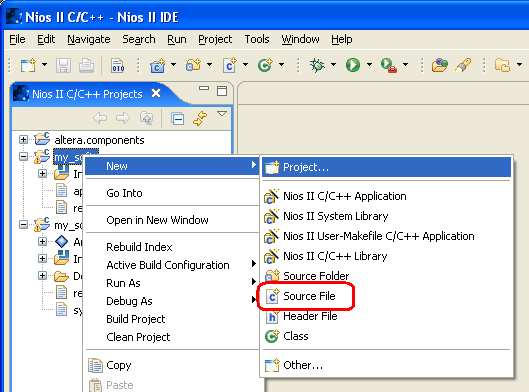This screenshot has height=392, width=529.
Task: Open dropdown next to New Class toolbar icon
Action: coord(281,64)
